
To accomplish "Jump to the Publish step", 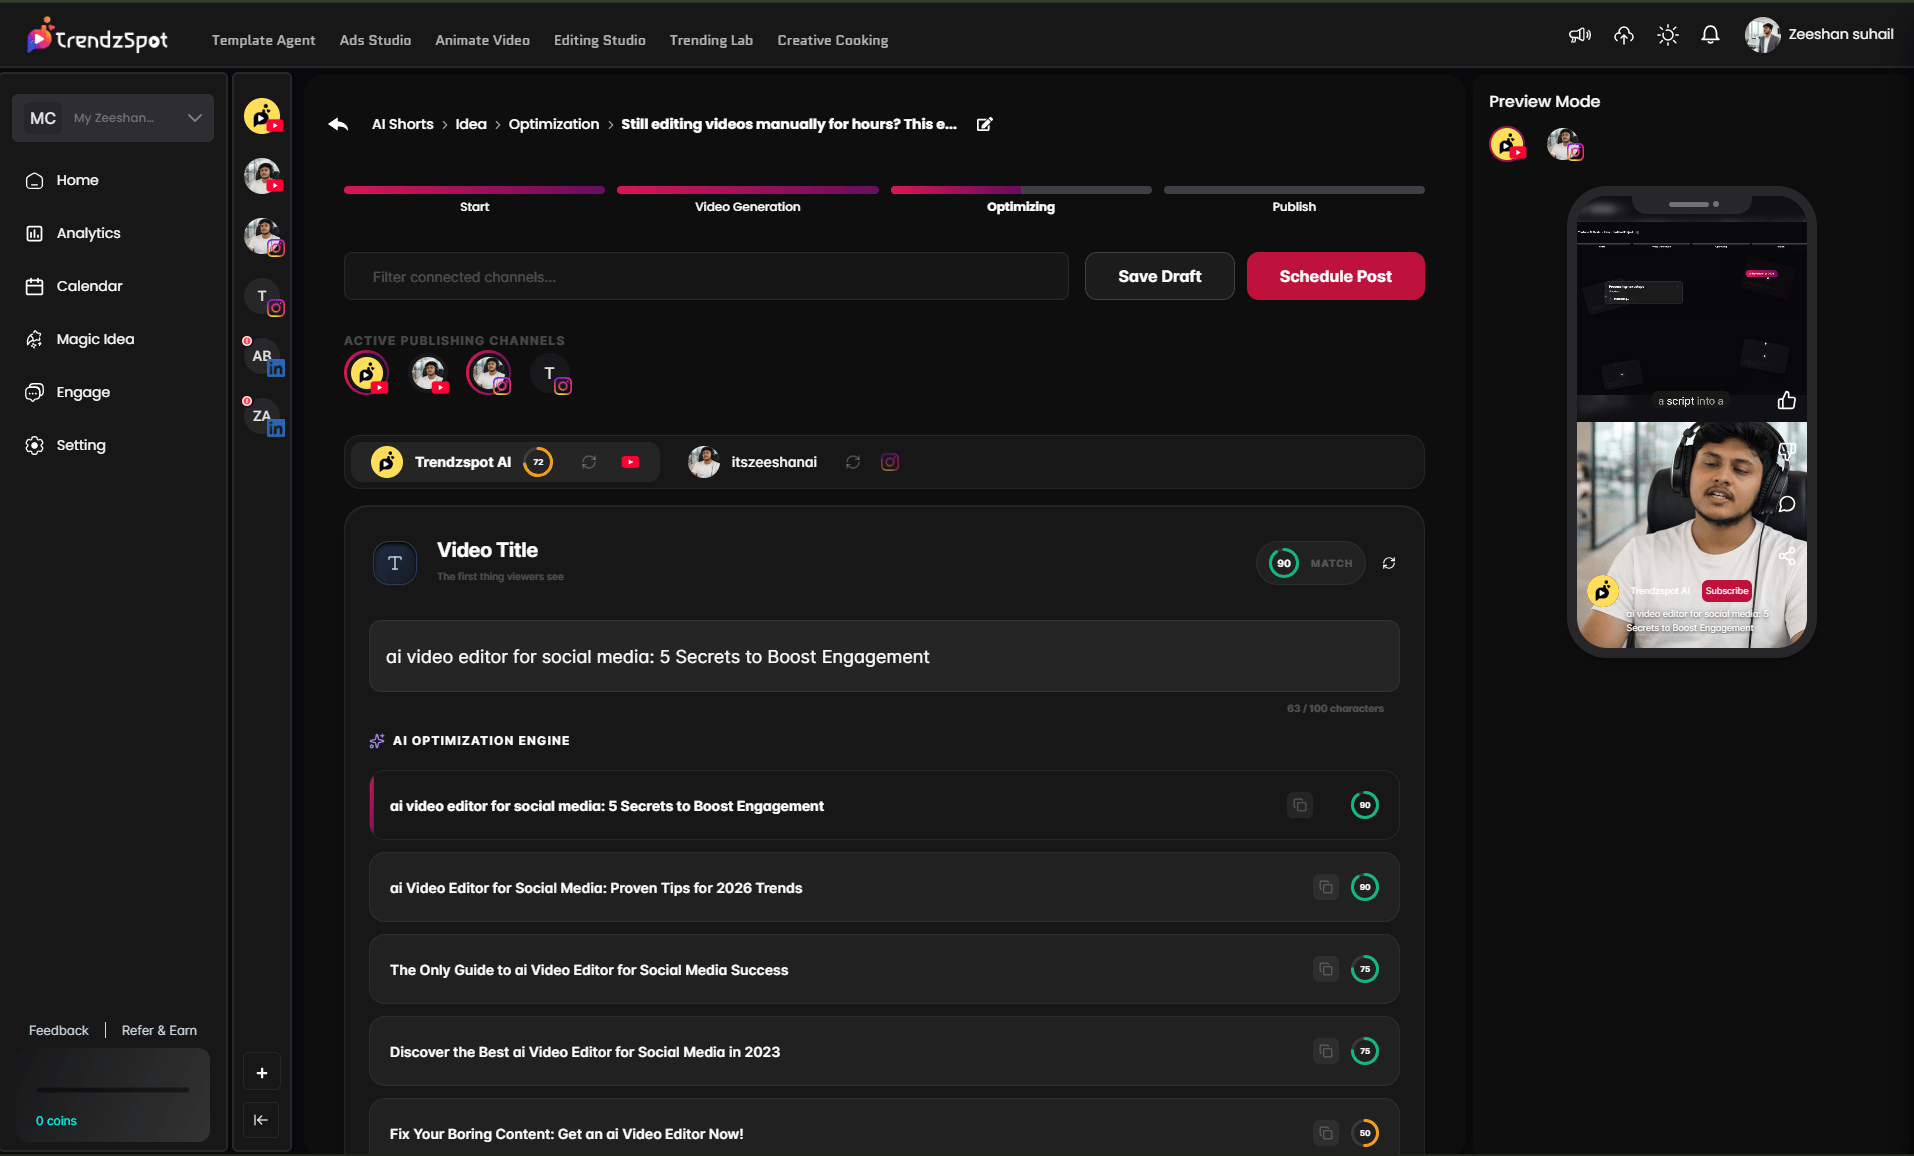I will pos(1294,199).
